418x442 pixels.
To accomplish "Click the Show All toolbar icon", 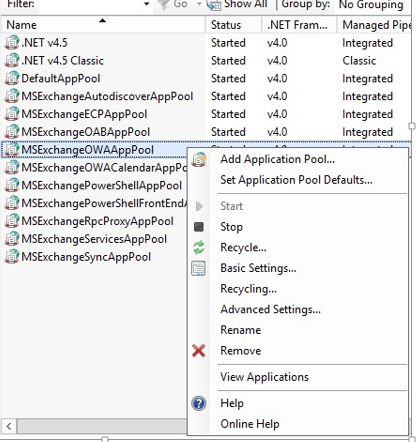I will tap(214, 5).
